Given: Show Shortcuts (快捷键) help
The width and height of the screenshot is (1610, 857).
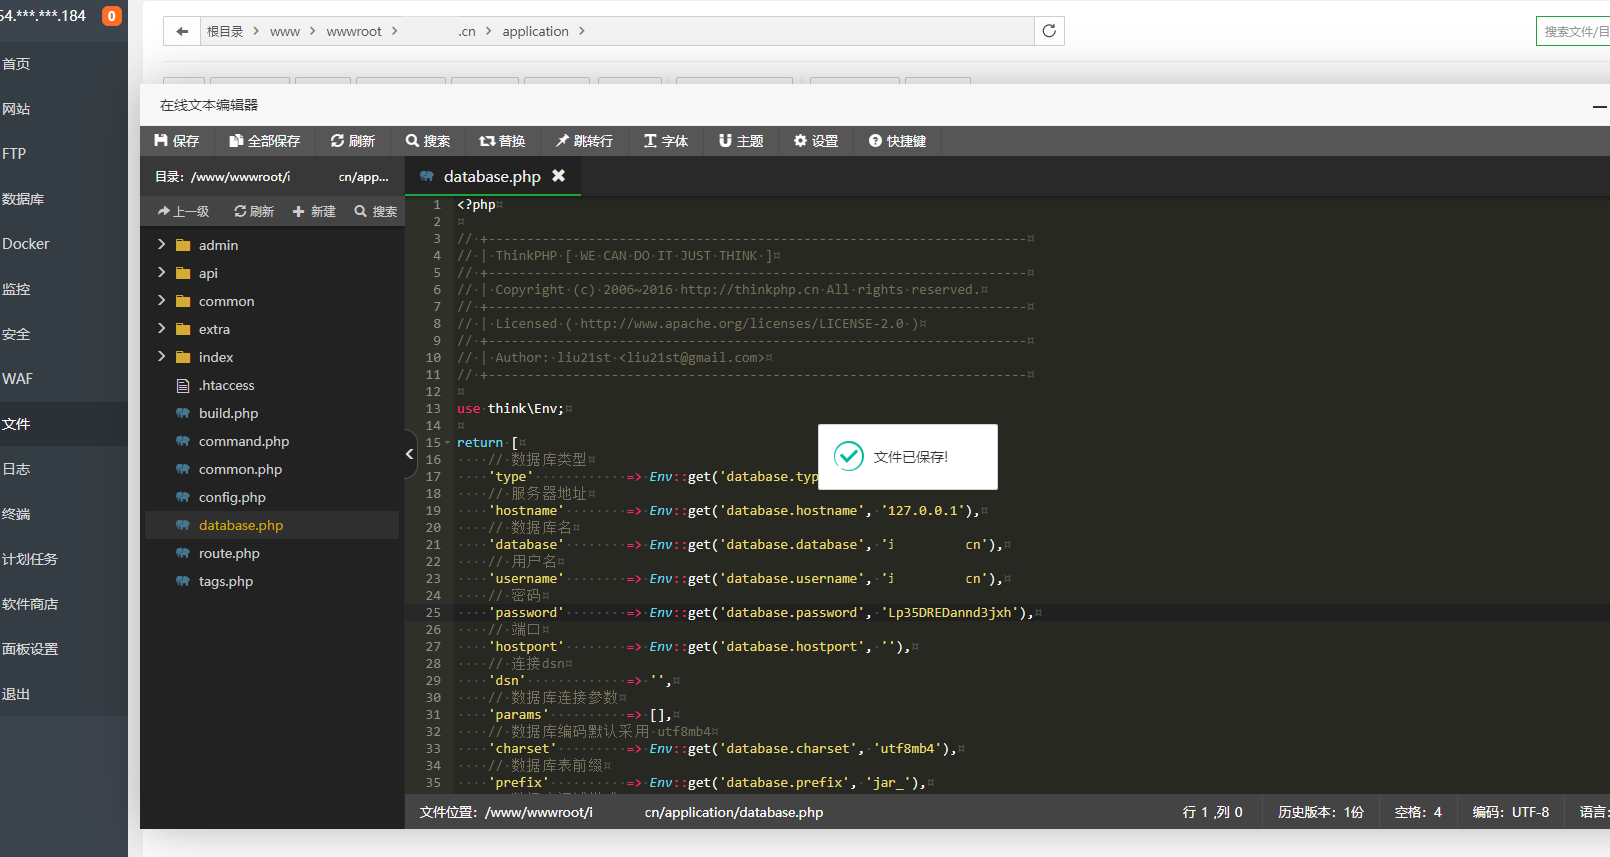Looking at the screenshot, I should [x=897, y=141].
